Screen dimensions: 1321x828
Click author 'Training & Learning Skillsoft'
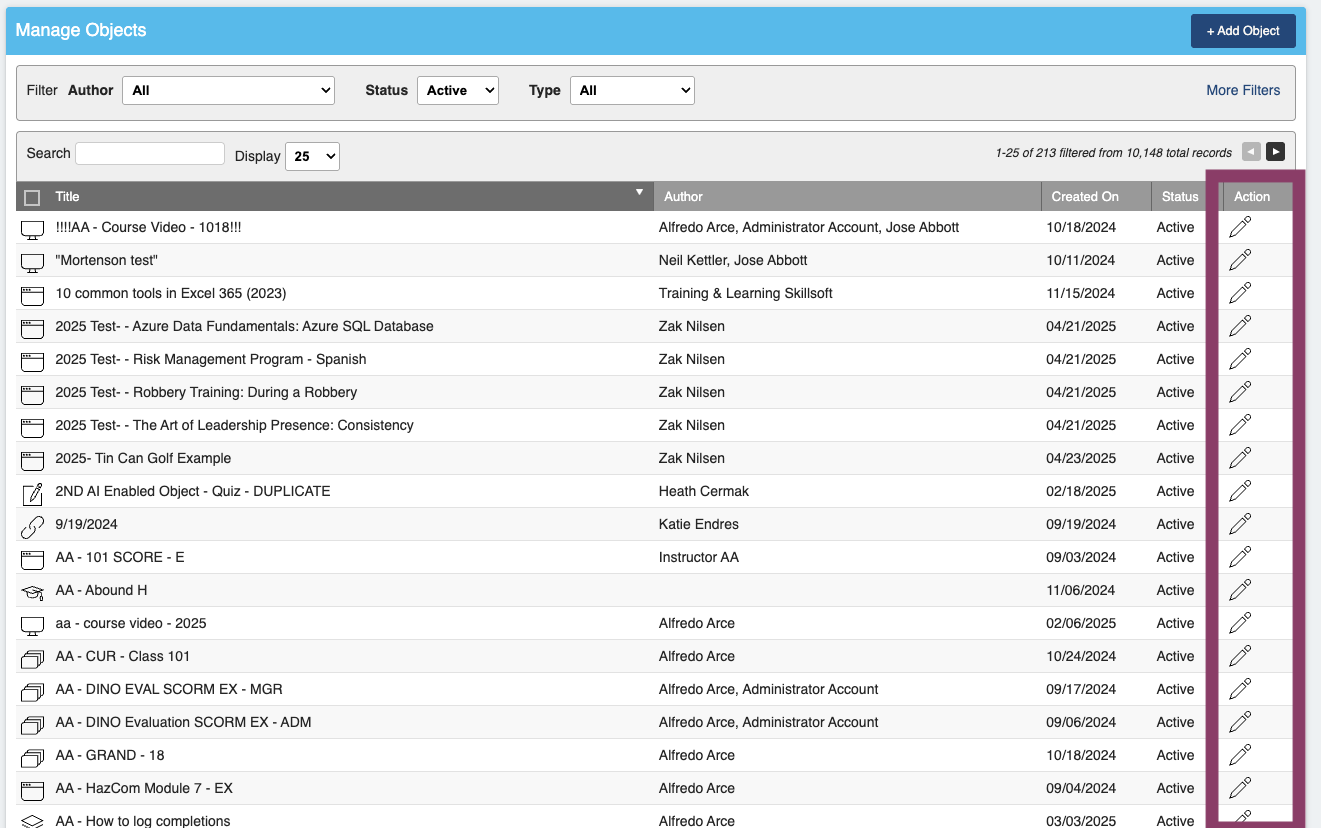coord(746,293)
